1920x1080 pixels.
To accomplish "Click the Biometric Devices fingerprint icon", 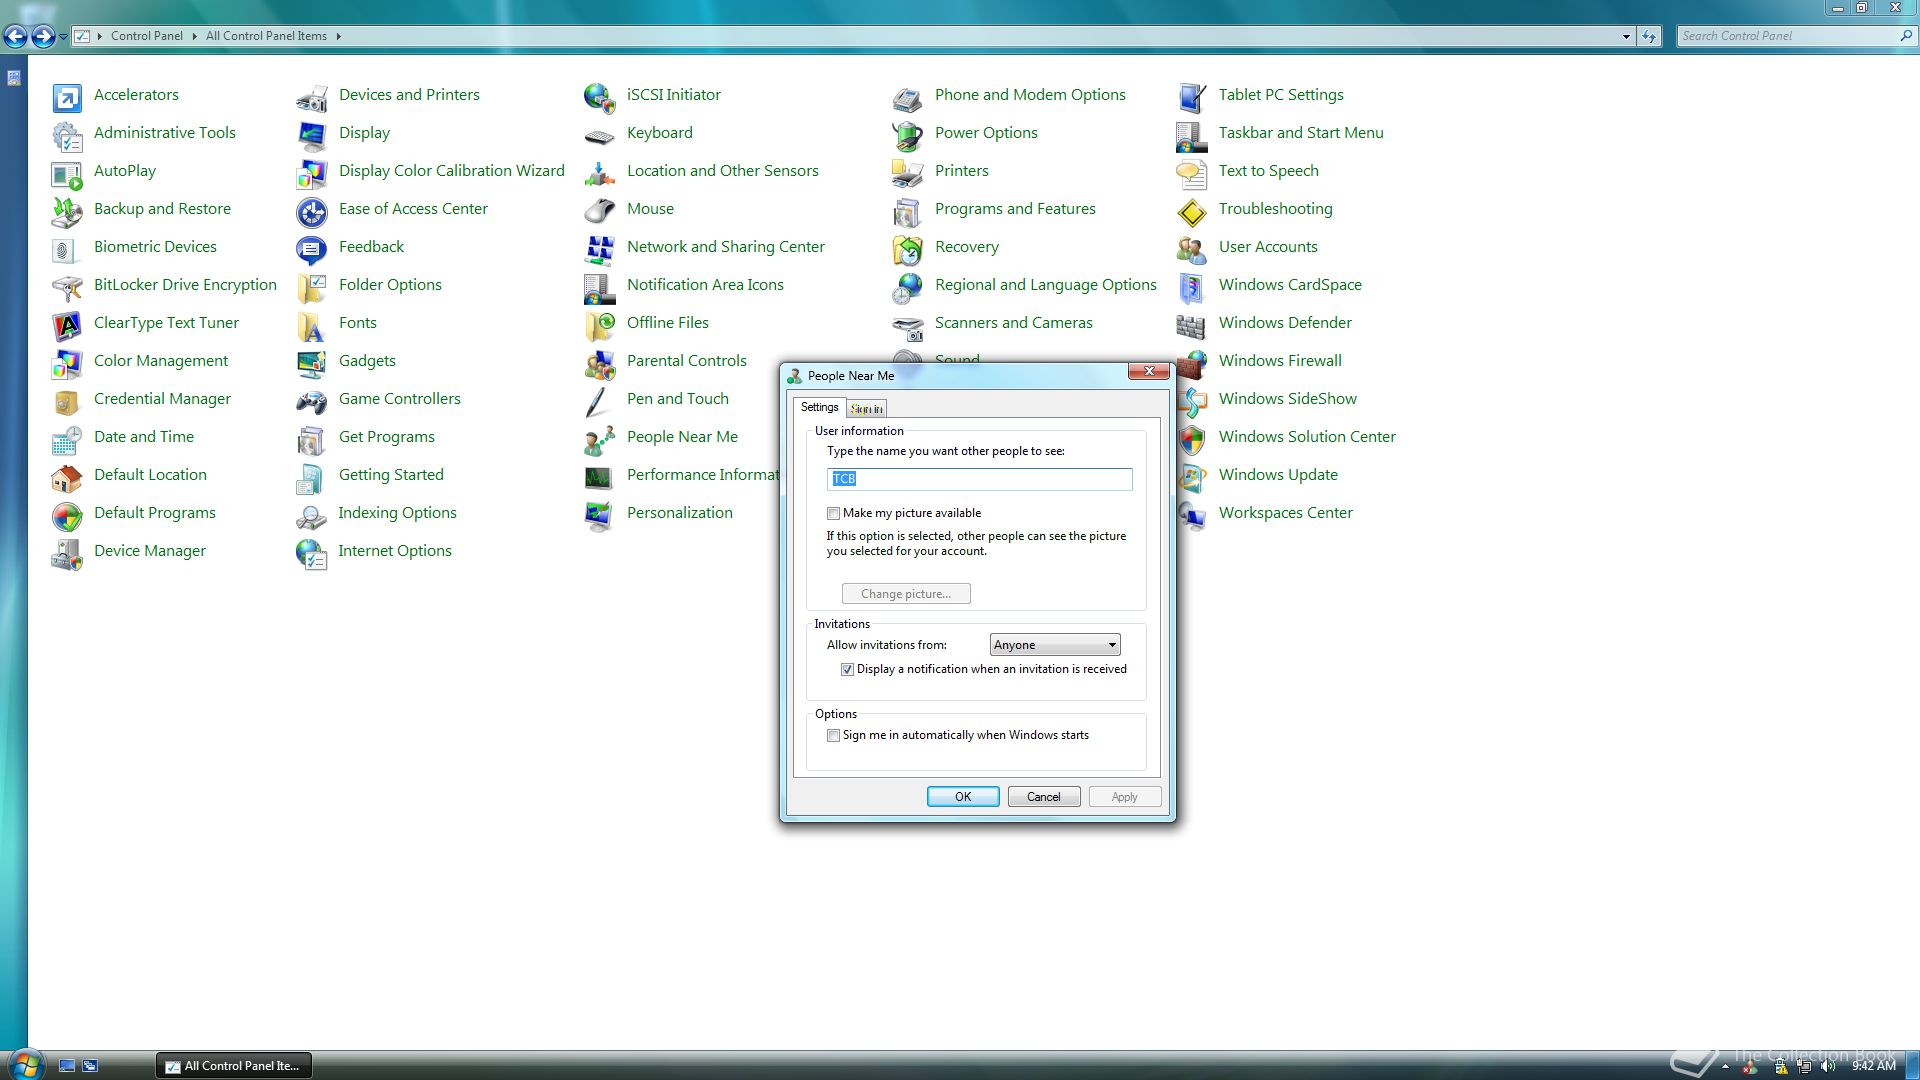I will point(66,249).
